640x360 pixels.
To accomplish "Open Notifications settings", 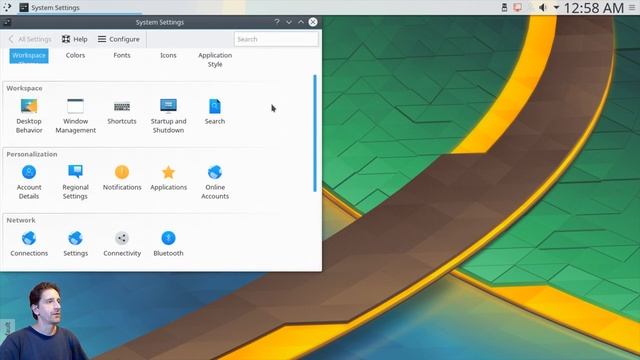I will [x=122, y=178].
